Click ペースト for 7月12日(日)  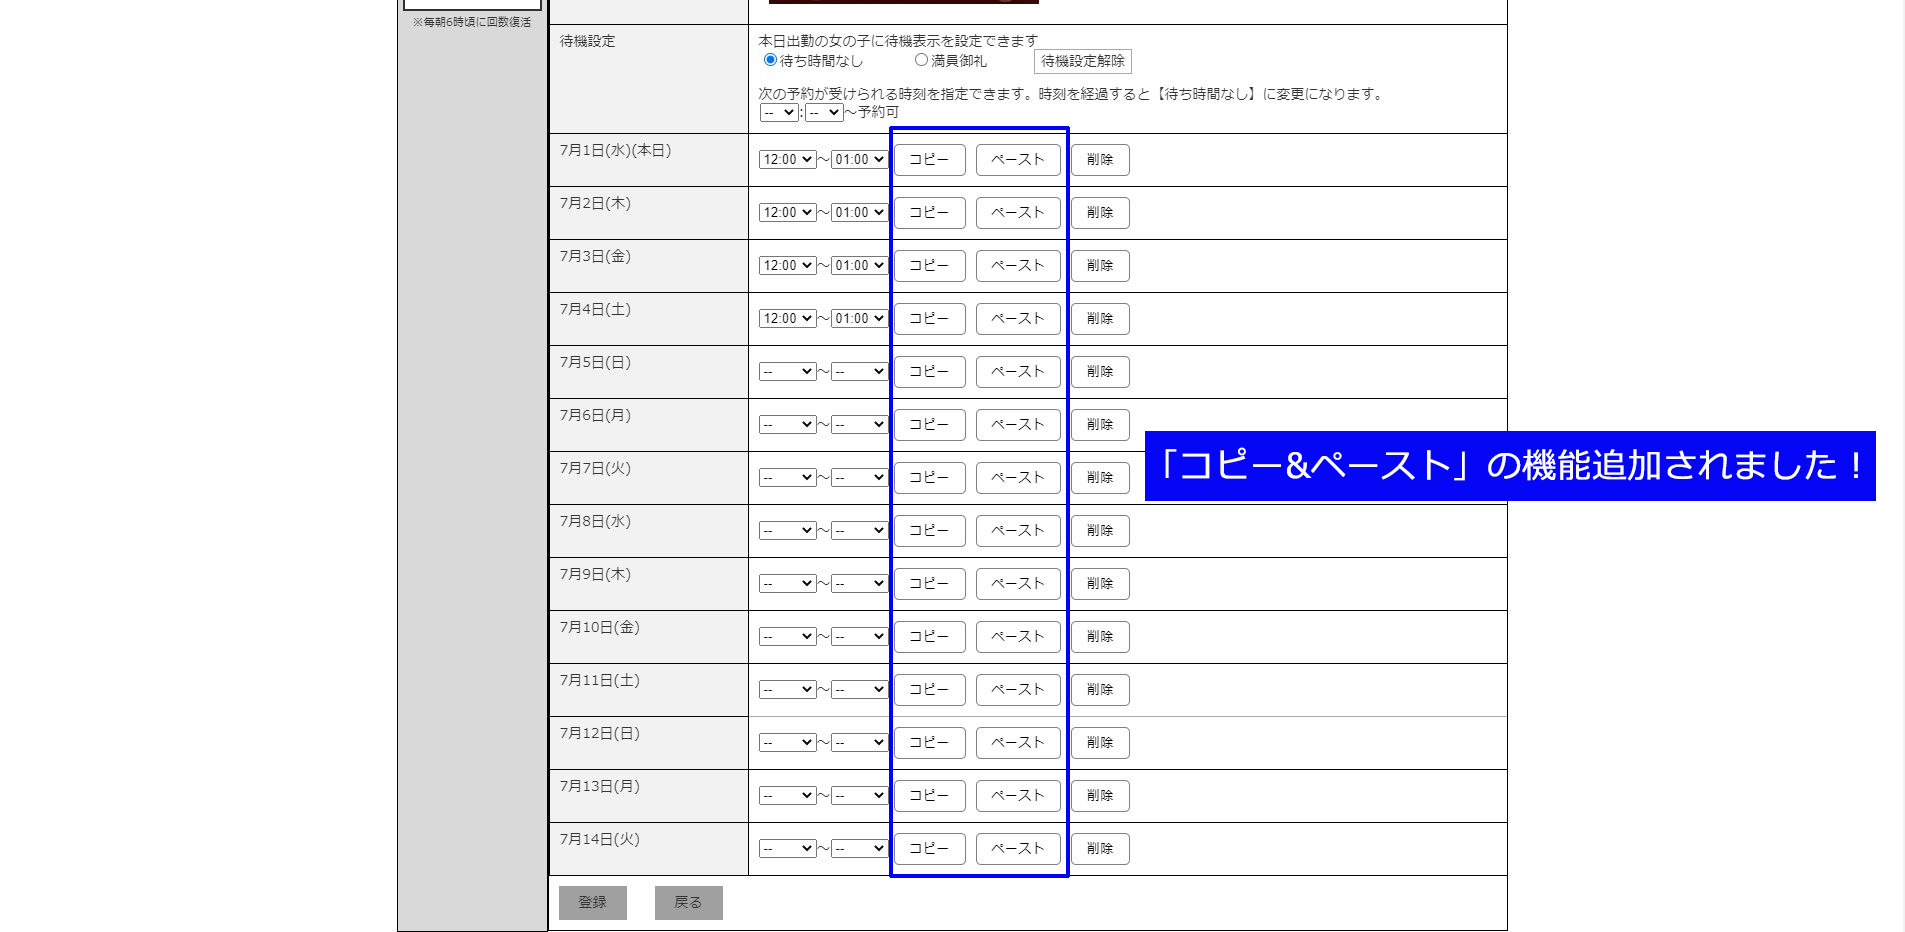(1018, 743)
